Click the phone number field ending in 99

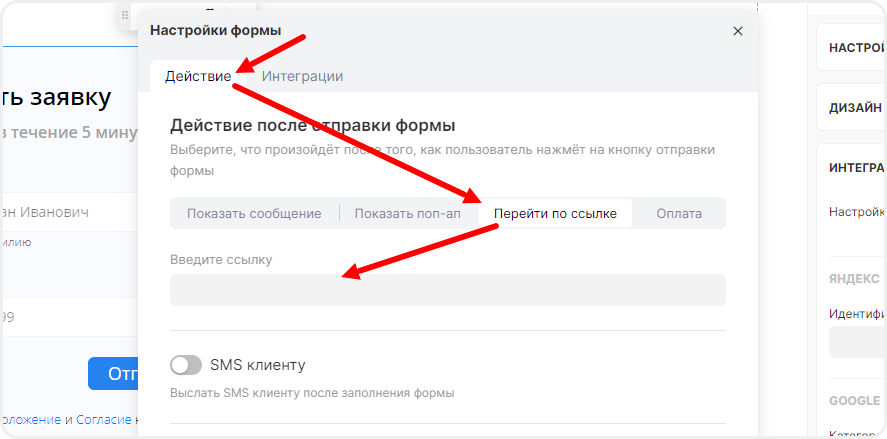[x=60, y=319]
